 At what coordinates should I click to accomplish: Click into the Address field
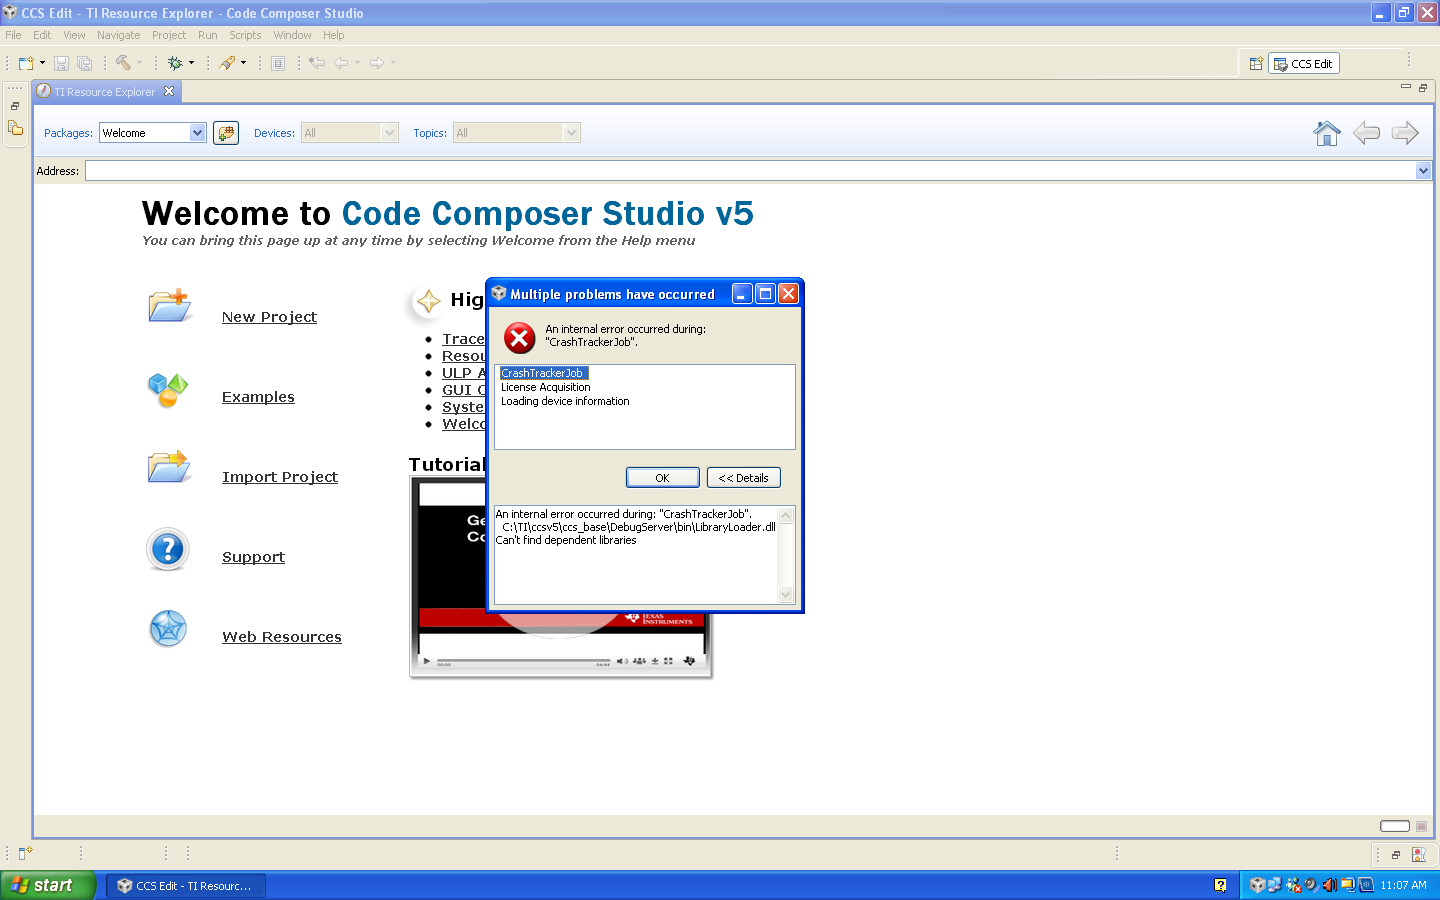tap(750, 171)
